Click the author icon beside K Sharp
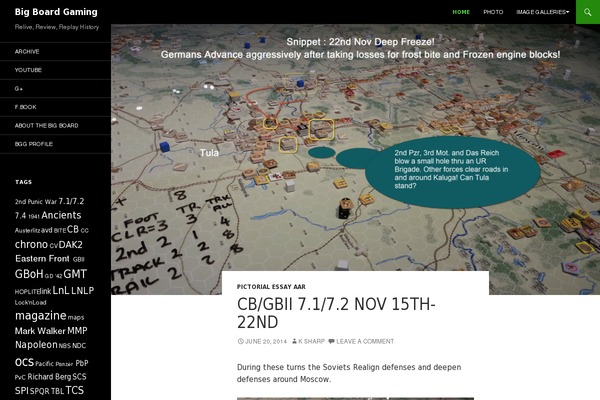 pyautogui.click(x=294, y=341)
